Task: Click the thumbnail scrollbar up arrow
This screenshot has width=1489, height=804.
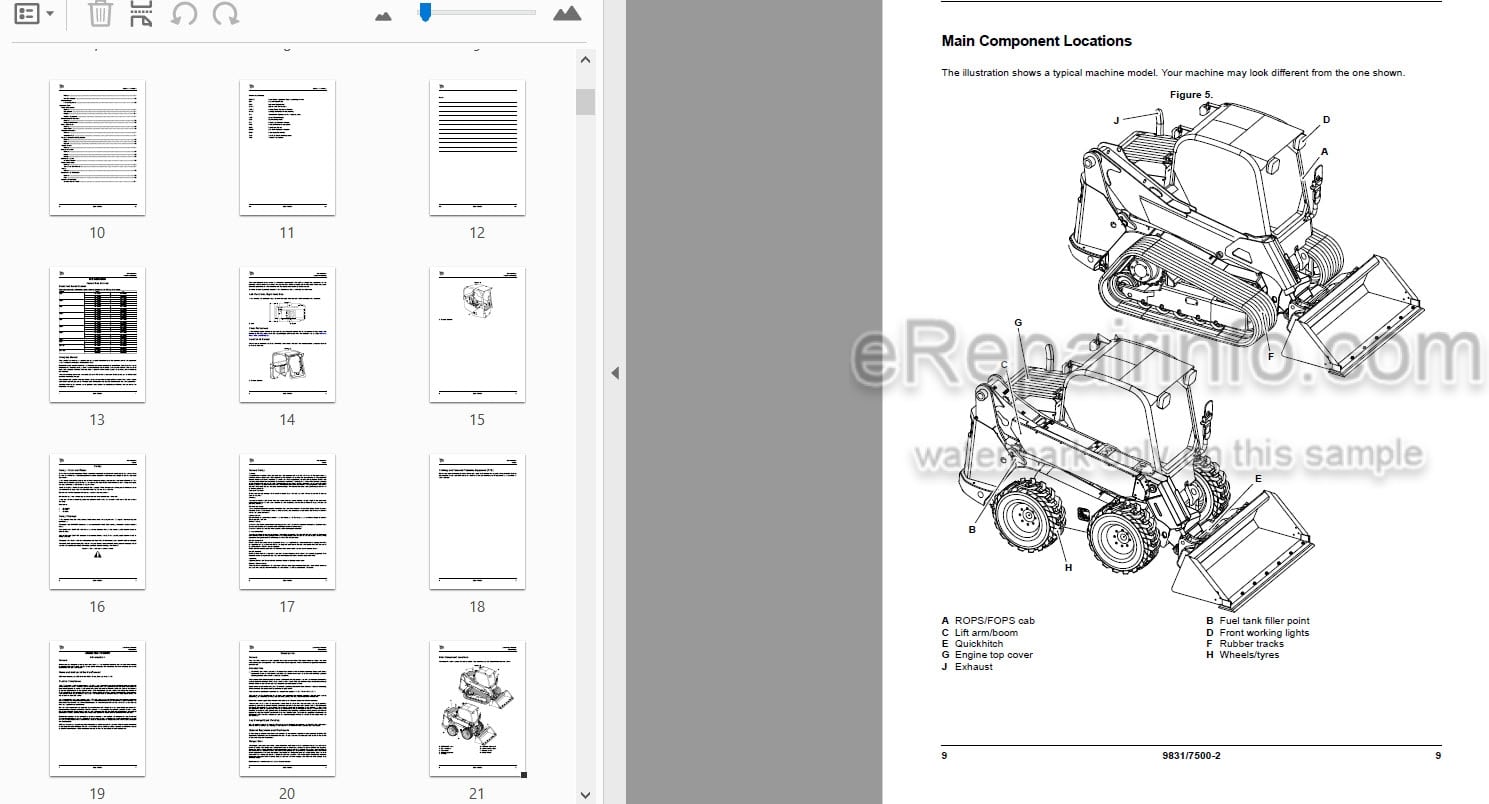Action: click(586, 60)
